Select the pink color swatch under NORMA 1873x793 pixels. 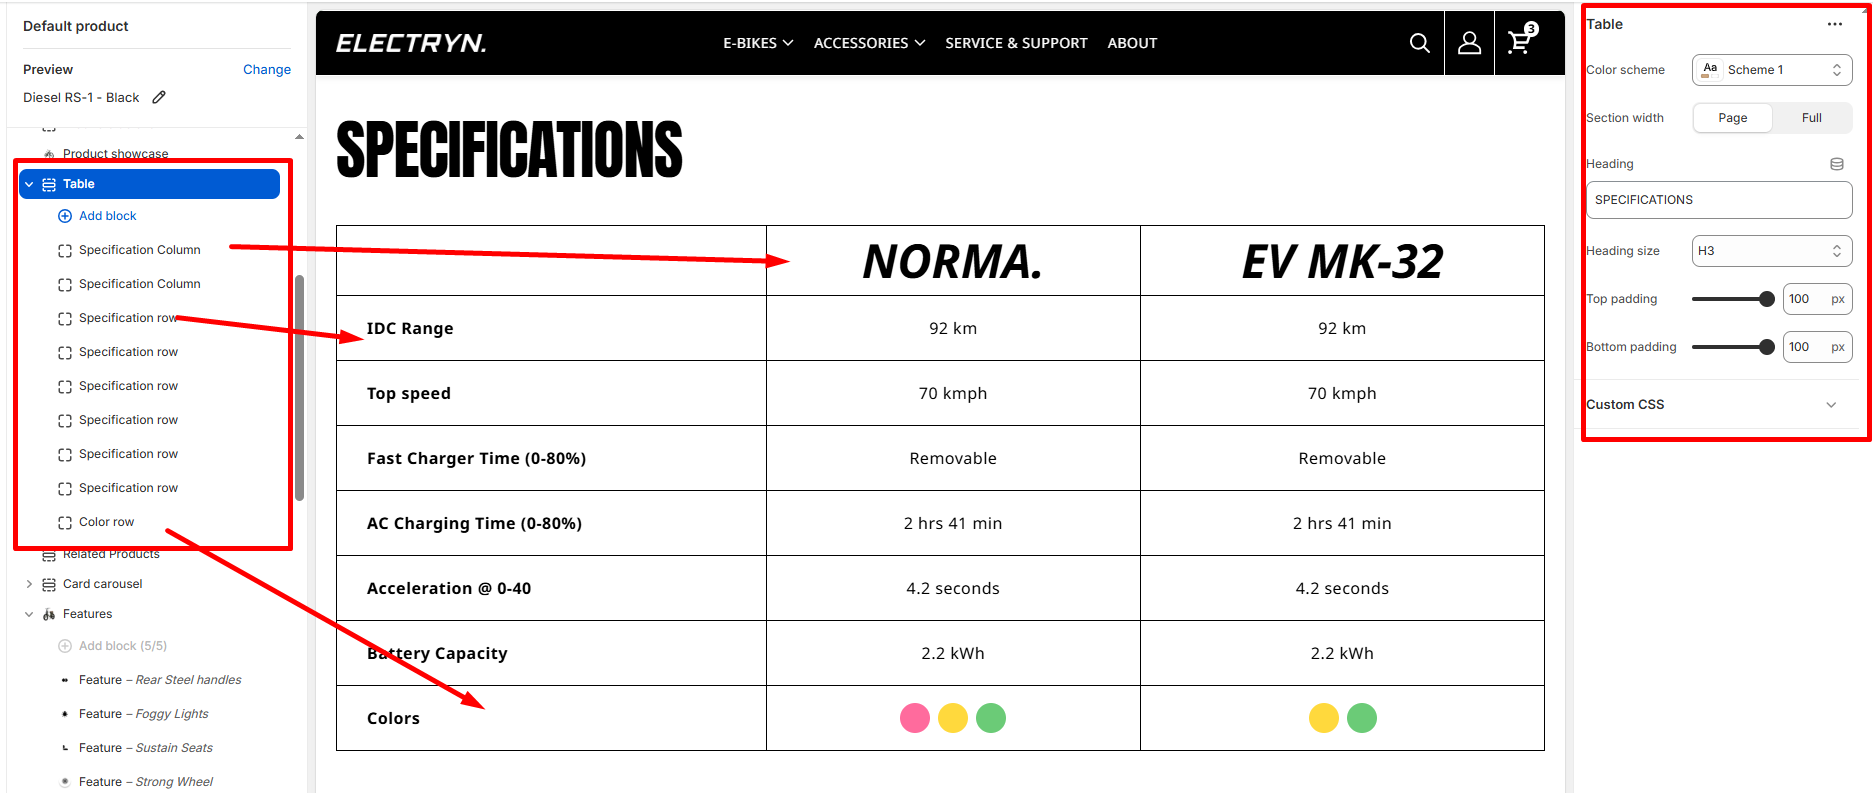click(914, 718)
